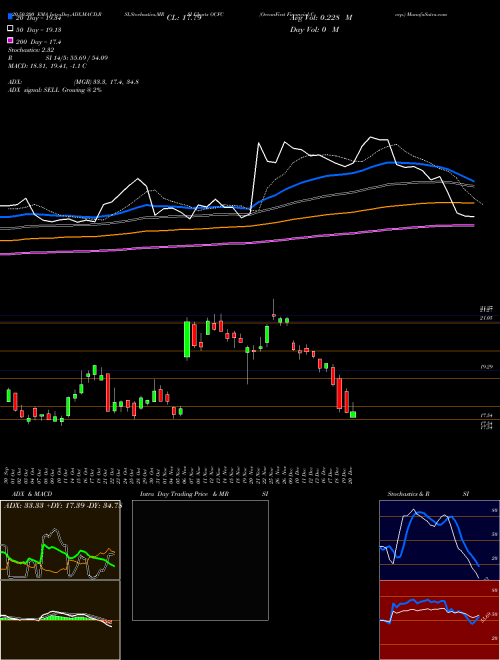Screen dimensions: 500x660
Task: Click the 'MACD: 18.31, 19.41, -1.1 C' line
Action: 47,66
